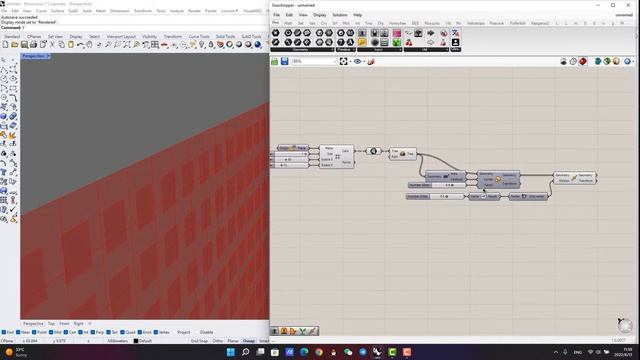
Task: Expand the Util ribbon panel dropdown
Action: click(x=447, y=50)
